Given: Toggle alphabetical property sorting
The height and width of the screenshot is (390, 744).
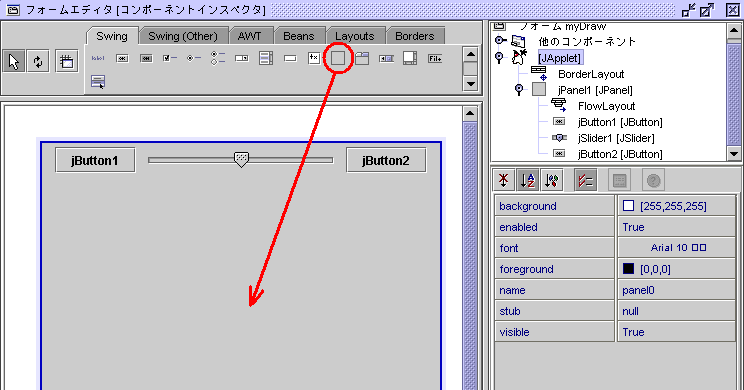Looking at the screenshot, I should [528, 180].
